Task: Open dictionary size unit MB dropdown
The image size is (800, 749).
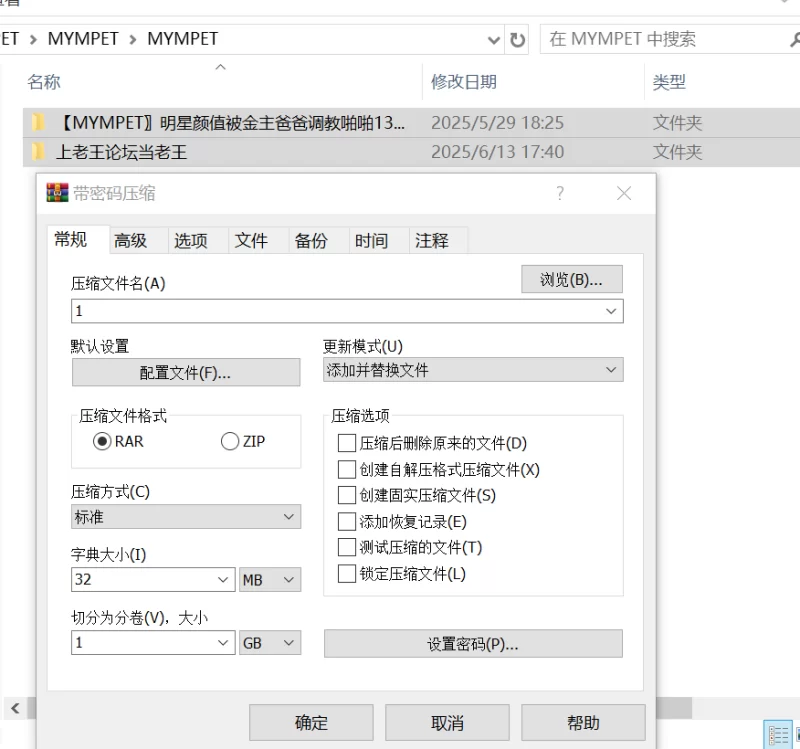Action: (270, 580)
